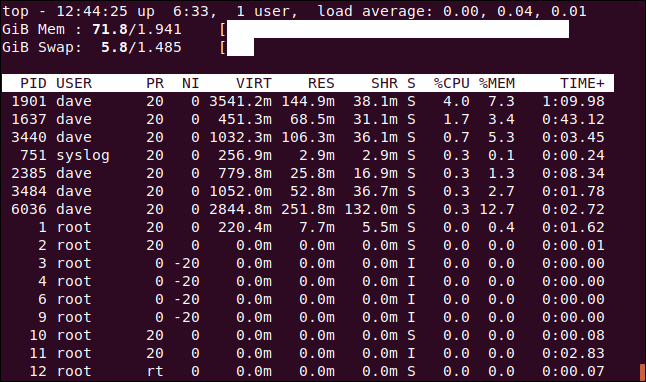Click the memory usage bar graph
Screen dimensions: 646x382
click(398, 29)
